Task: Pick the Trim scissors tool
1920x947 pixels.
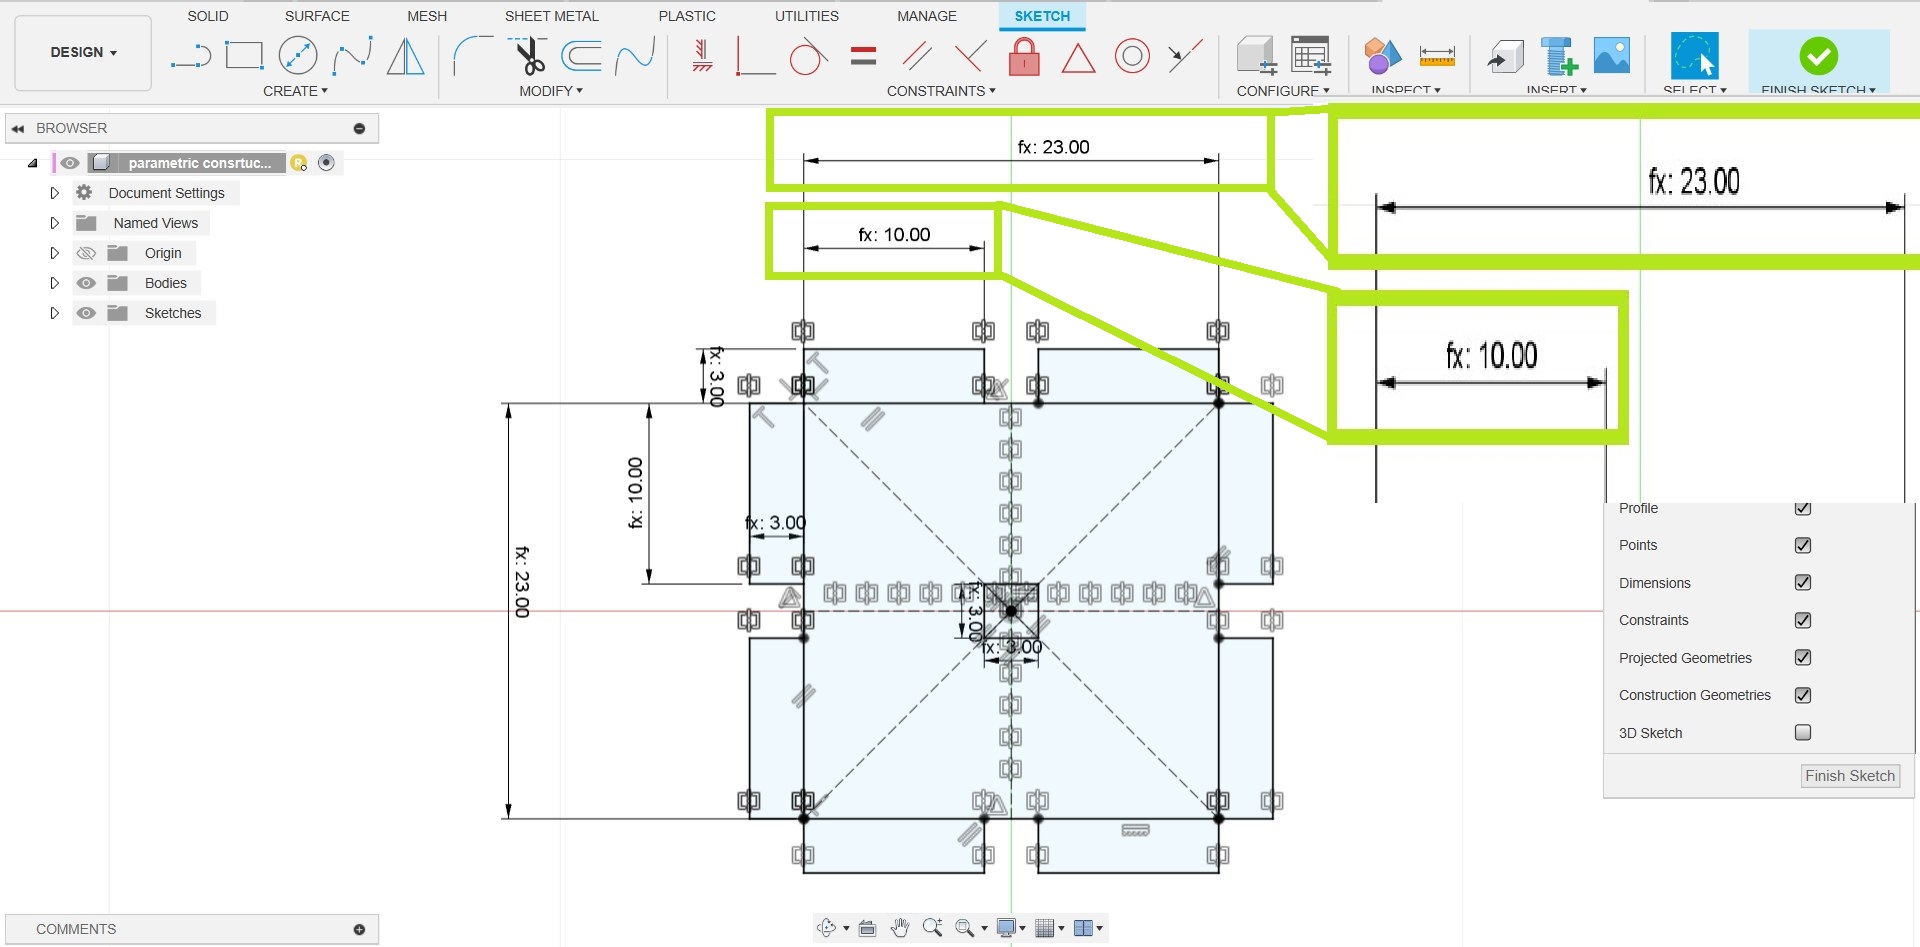Action: 529,56
